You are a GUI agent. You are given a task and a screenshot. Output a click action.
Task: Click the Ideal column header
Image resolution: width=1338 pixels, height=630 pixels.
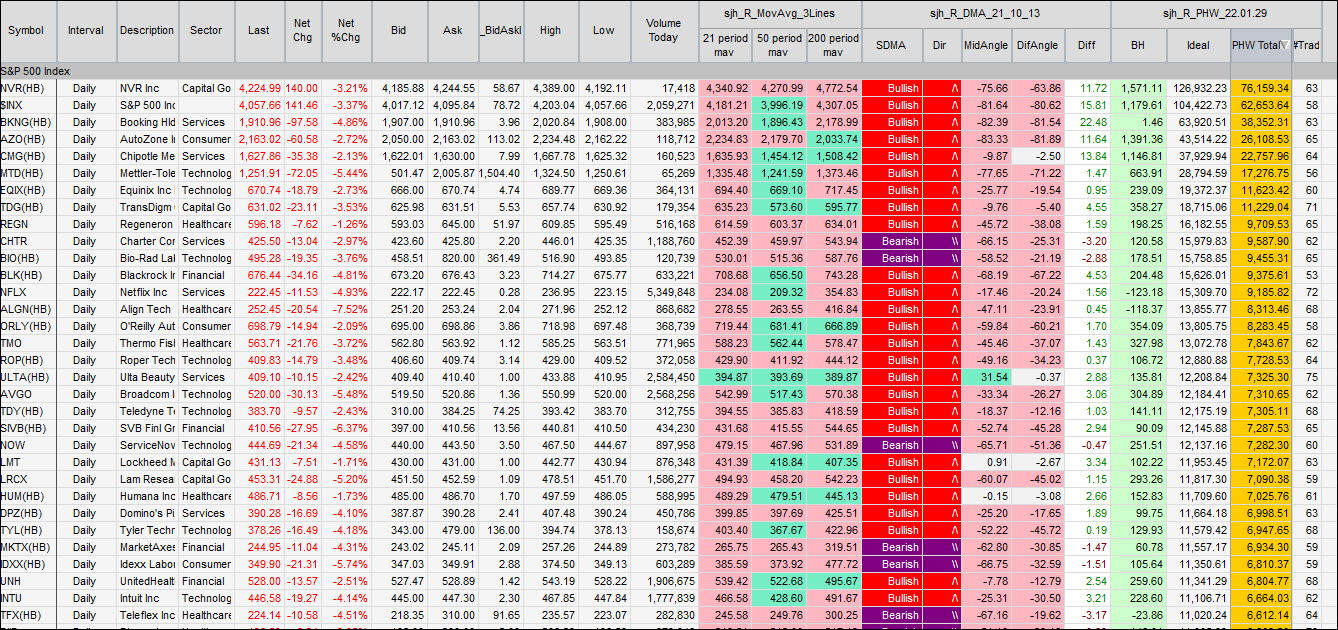tap(1198, 45)
